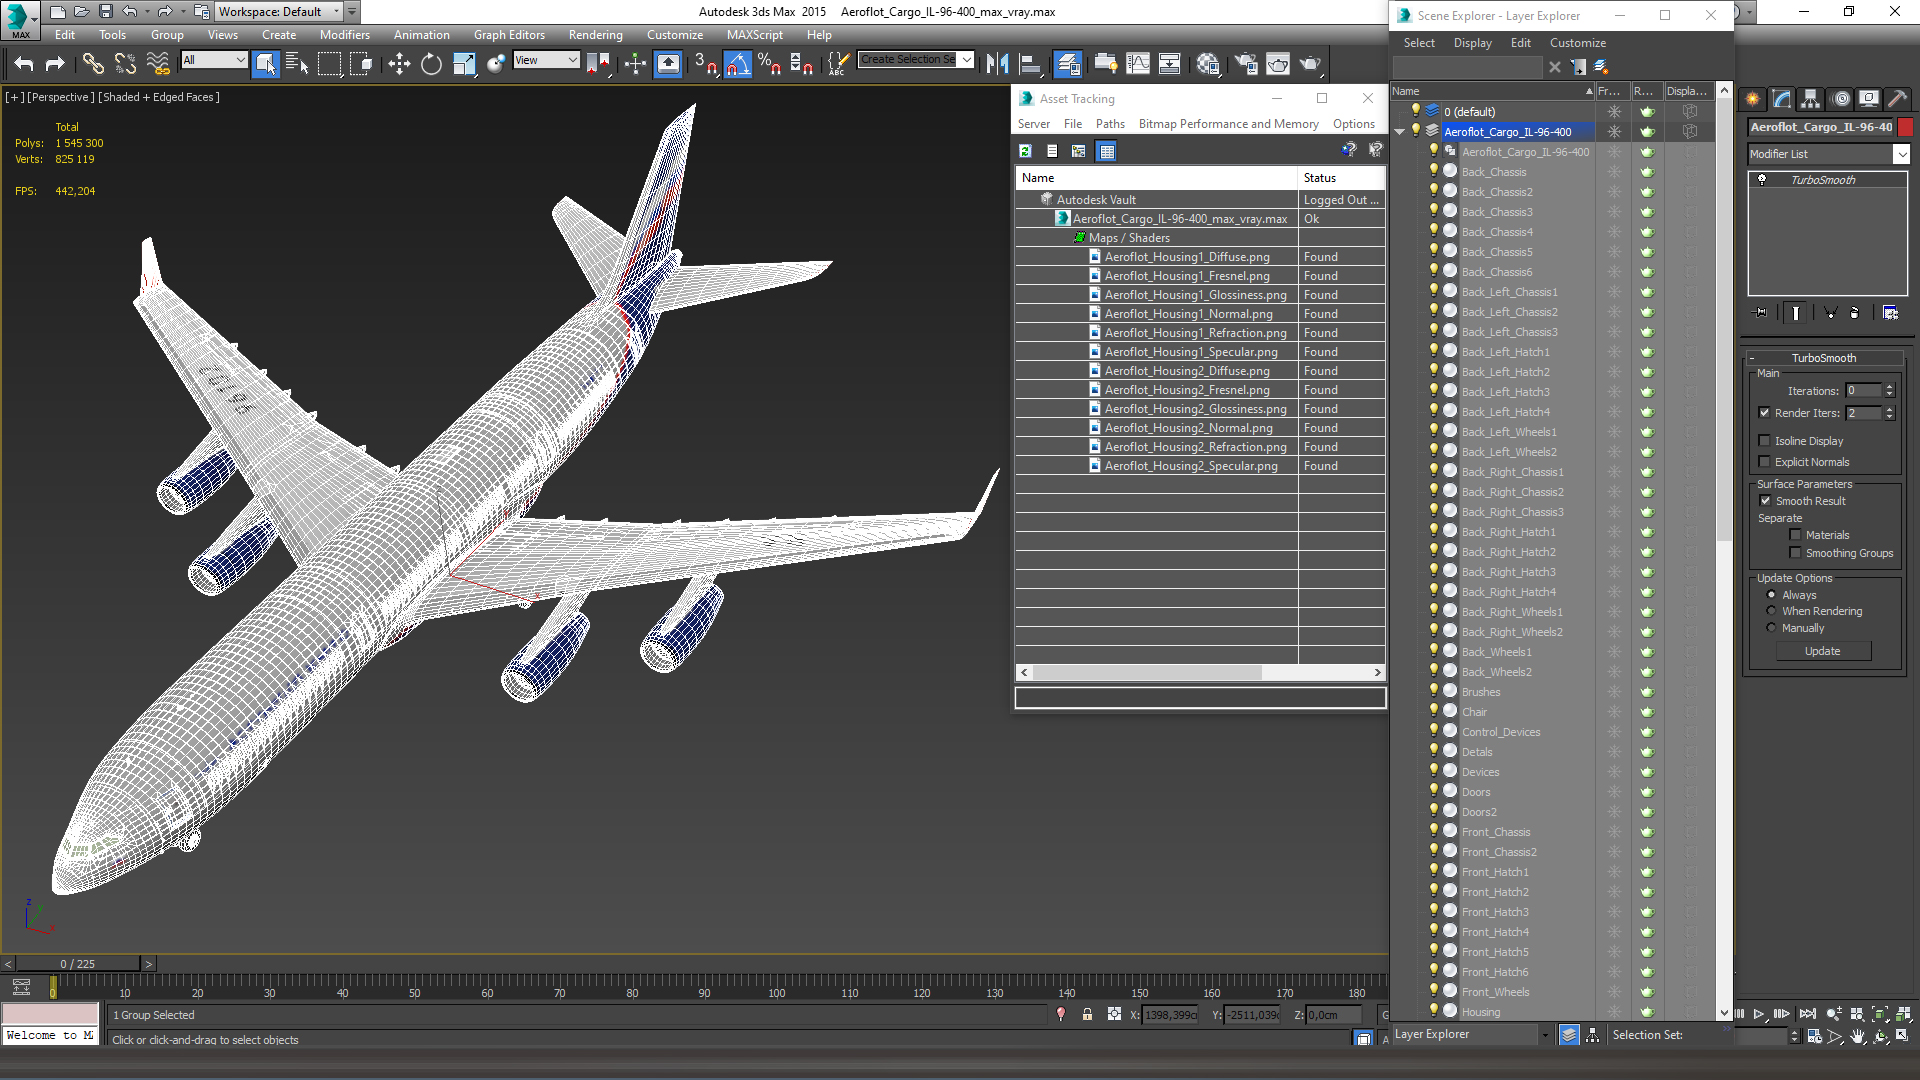Open the Material Editor icon
1920x1080 pixels.
pyautogui.click(x=1208, y=64)
